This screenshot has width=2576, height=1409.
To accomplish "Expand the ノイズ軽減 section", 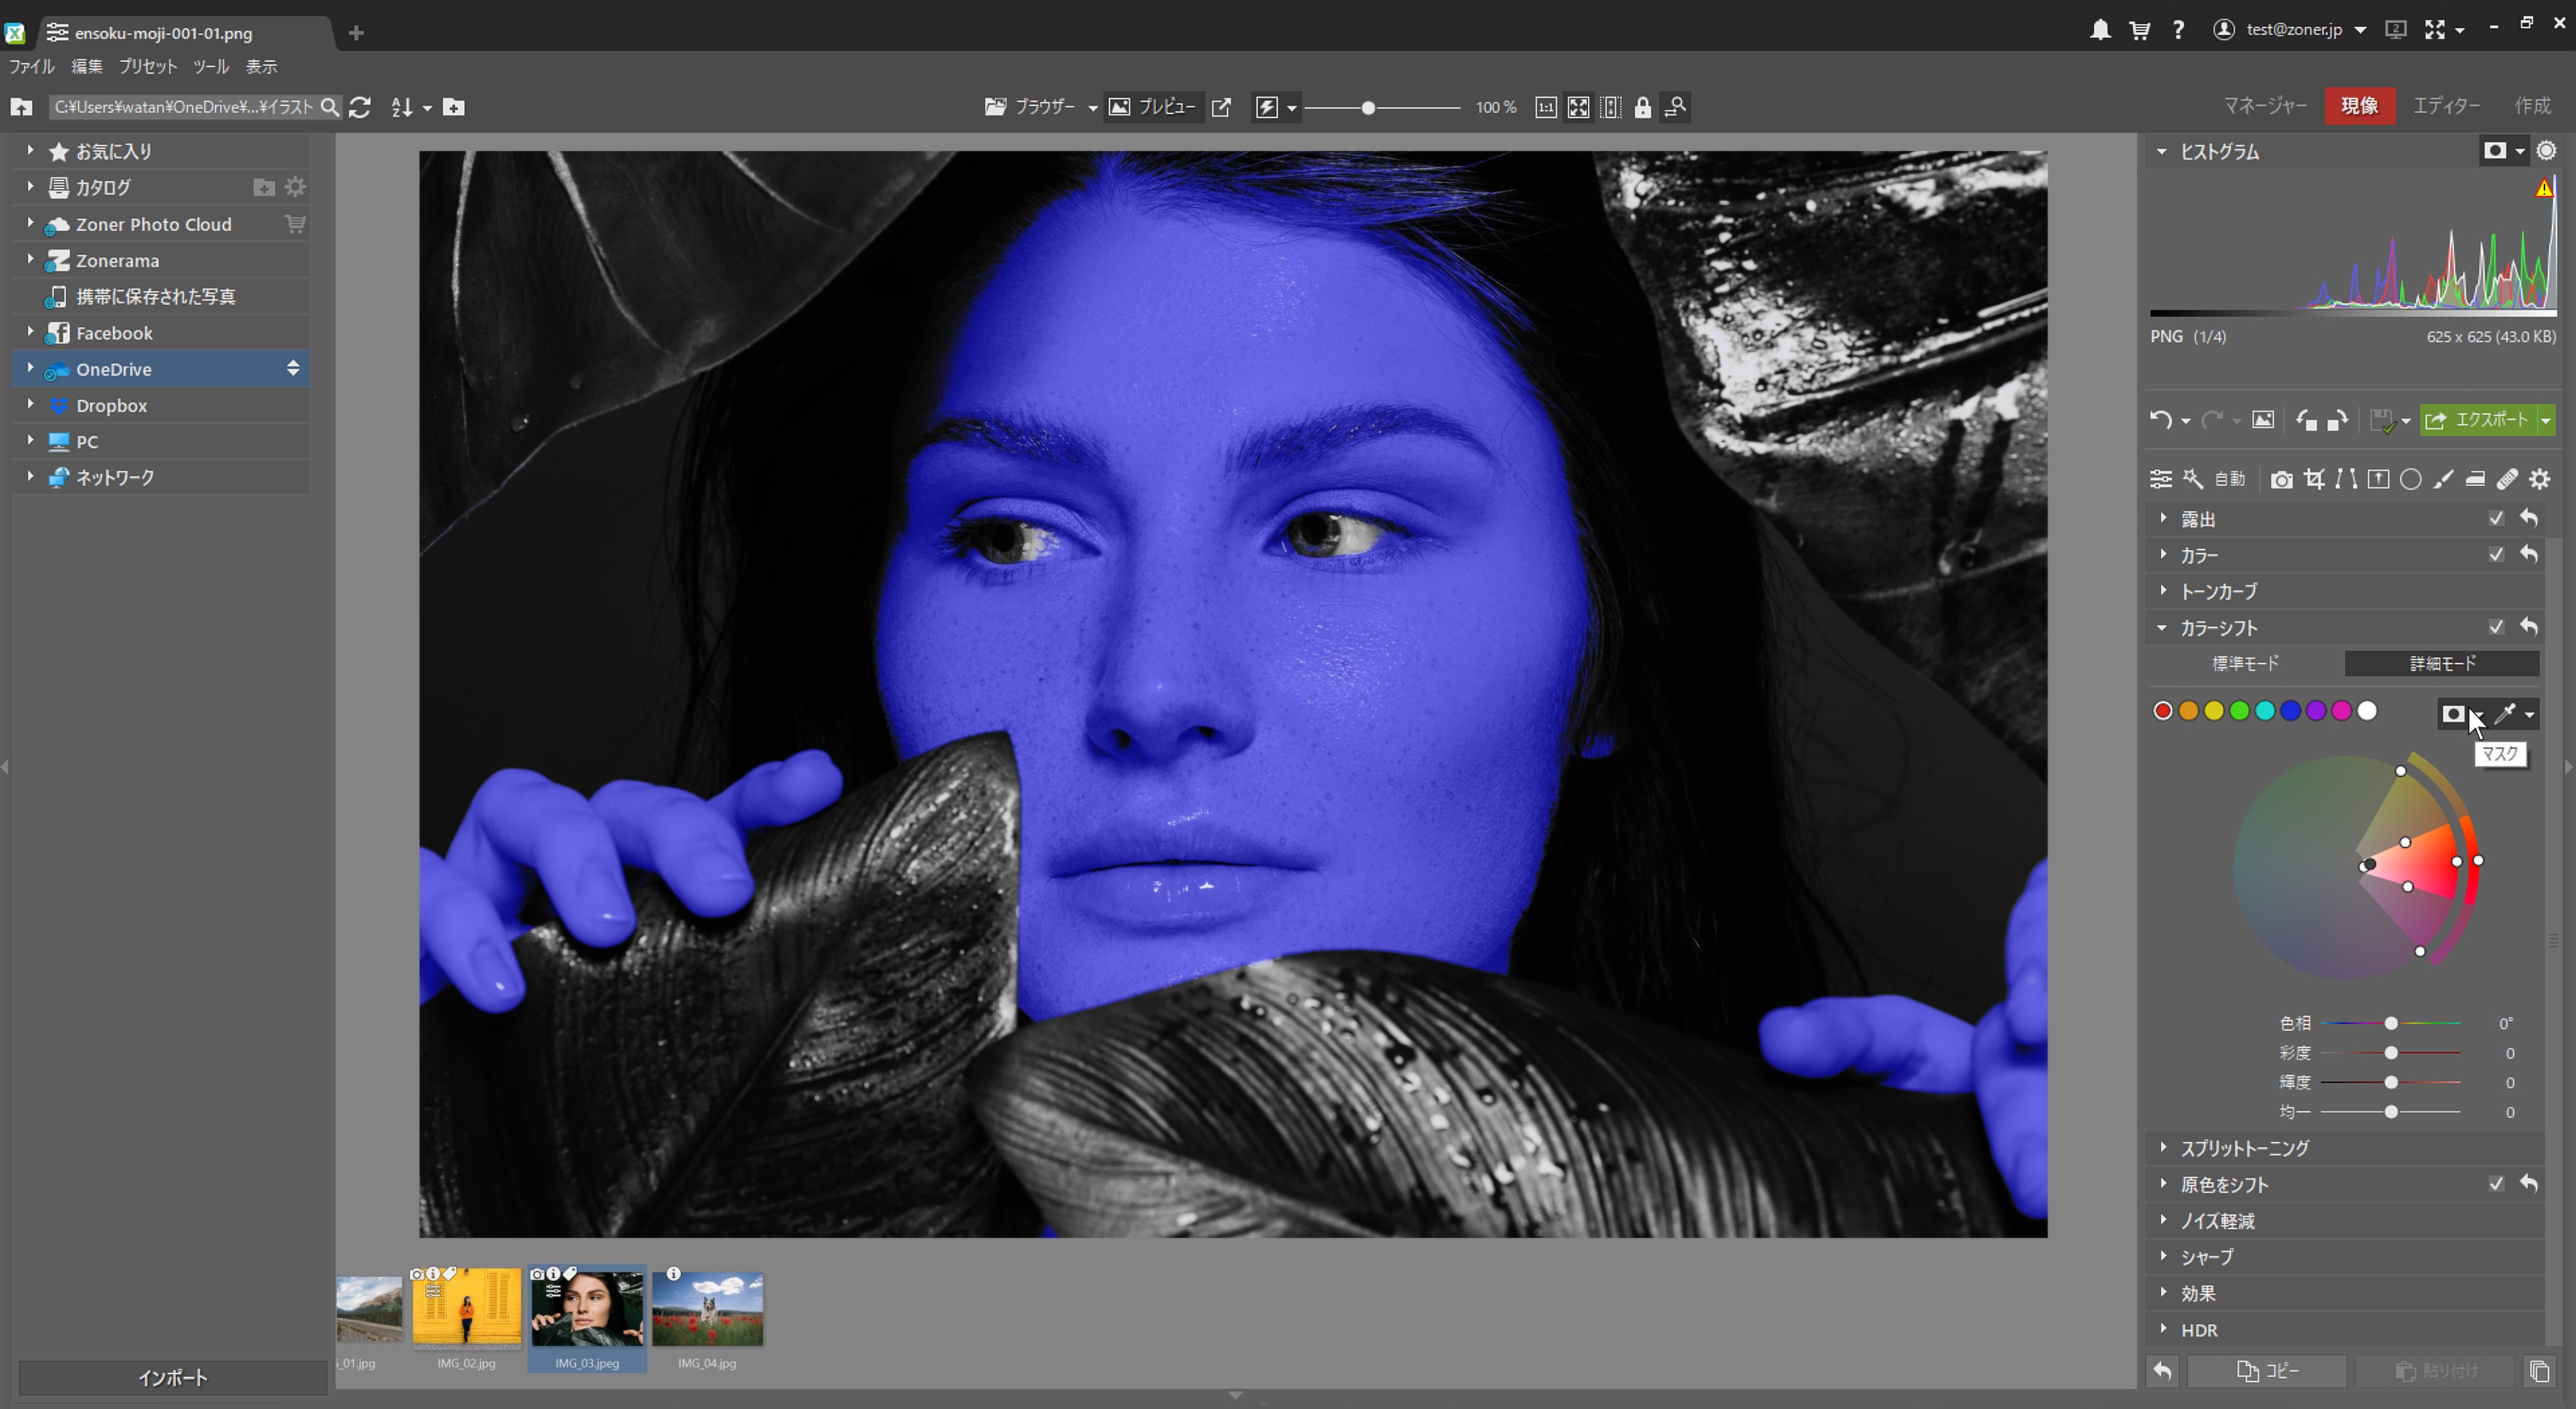I will [2163, 1221].
